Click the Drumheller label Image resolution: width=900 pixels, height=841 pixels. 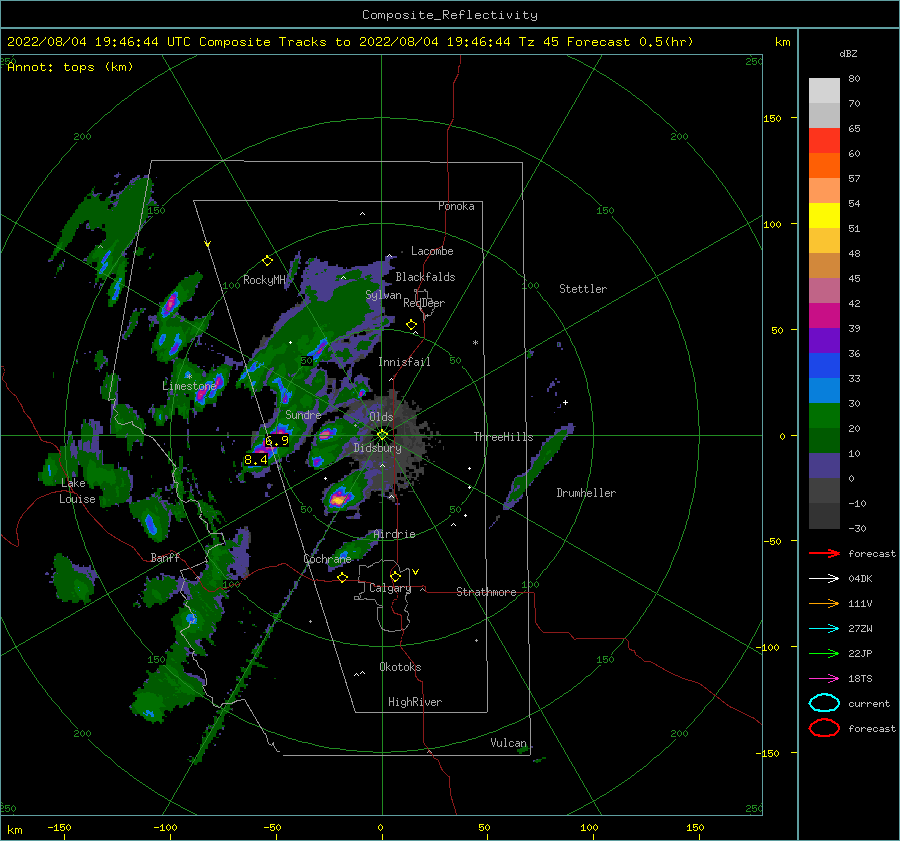586,493
